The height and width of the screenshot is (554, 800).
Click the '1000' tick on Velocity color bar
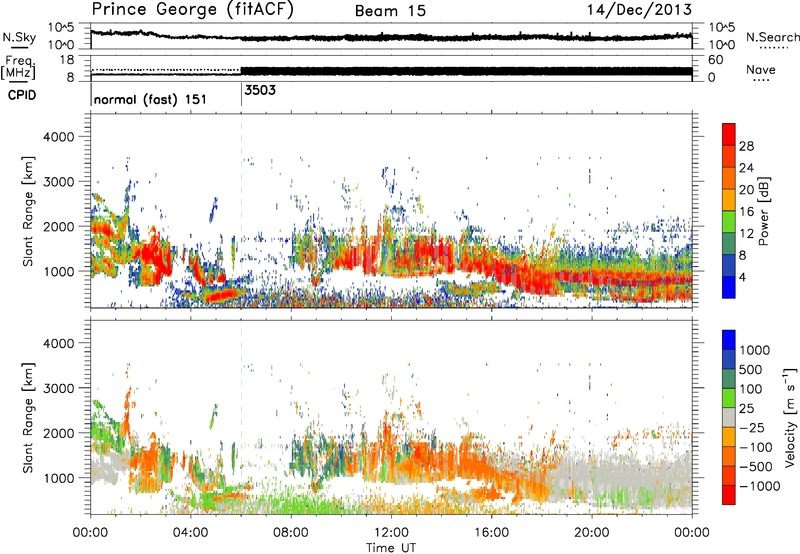tap(754, 350)
